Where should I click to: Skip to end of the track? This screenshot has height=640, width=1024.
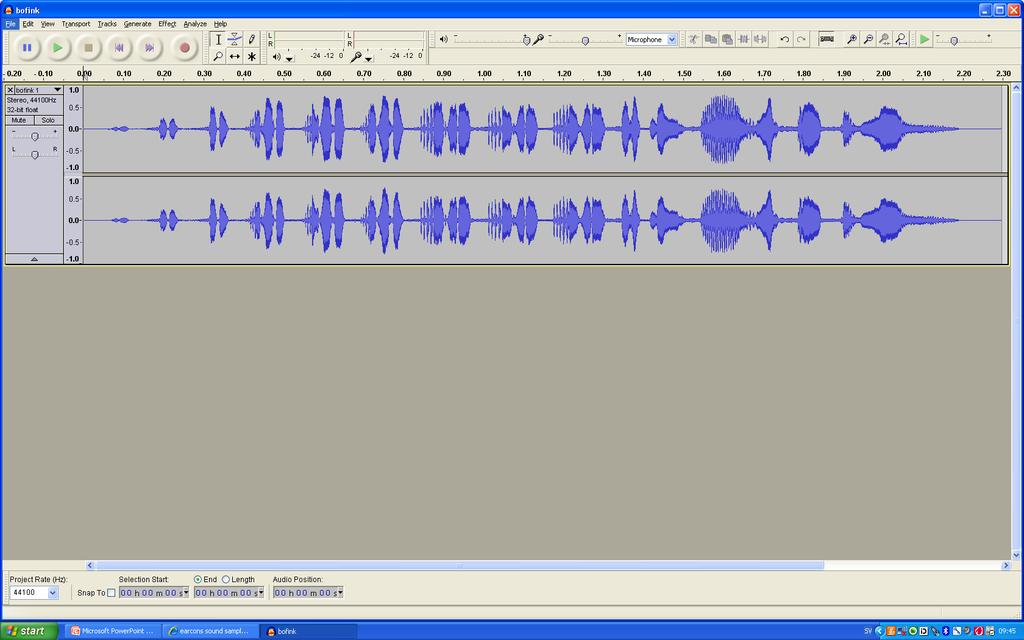point(150,47)
